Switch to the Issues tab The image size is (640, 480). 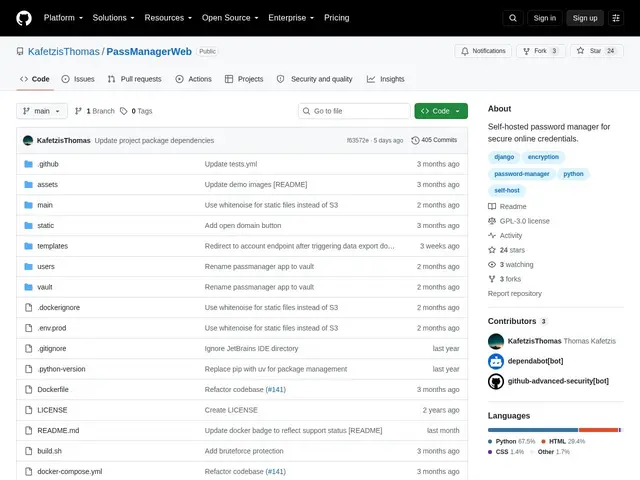78,79
